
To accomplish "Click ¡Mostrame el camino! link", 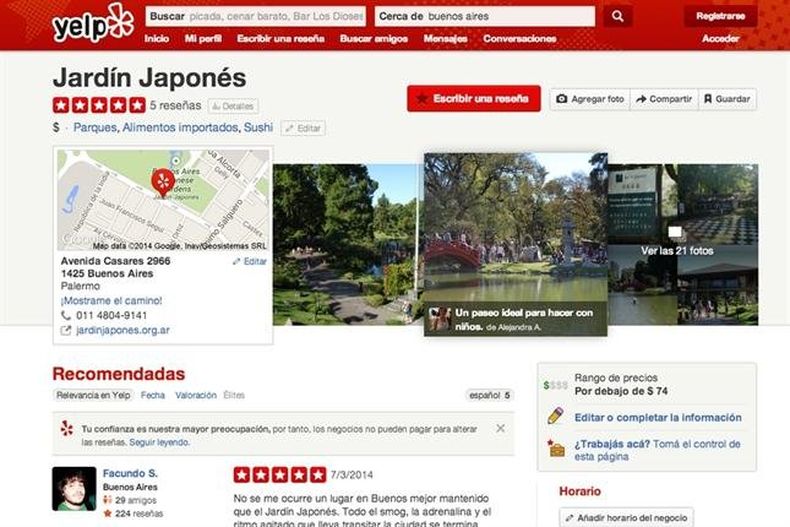I will tap(111, 301).
